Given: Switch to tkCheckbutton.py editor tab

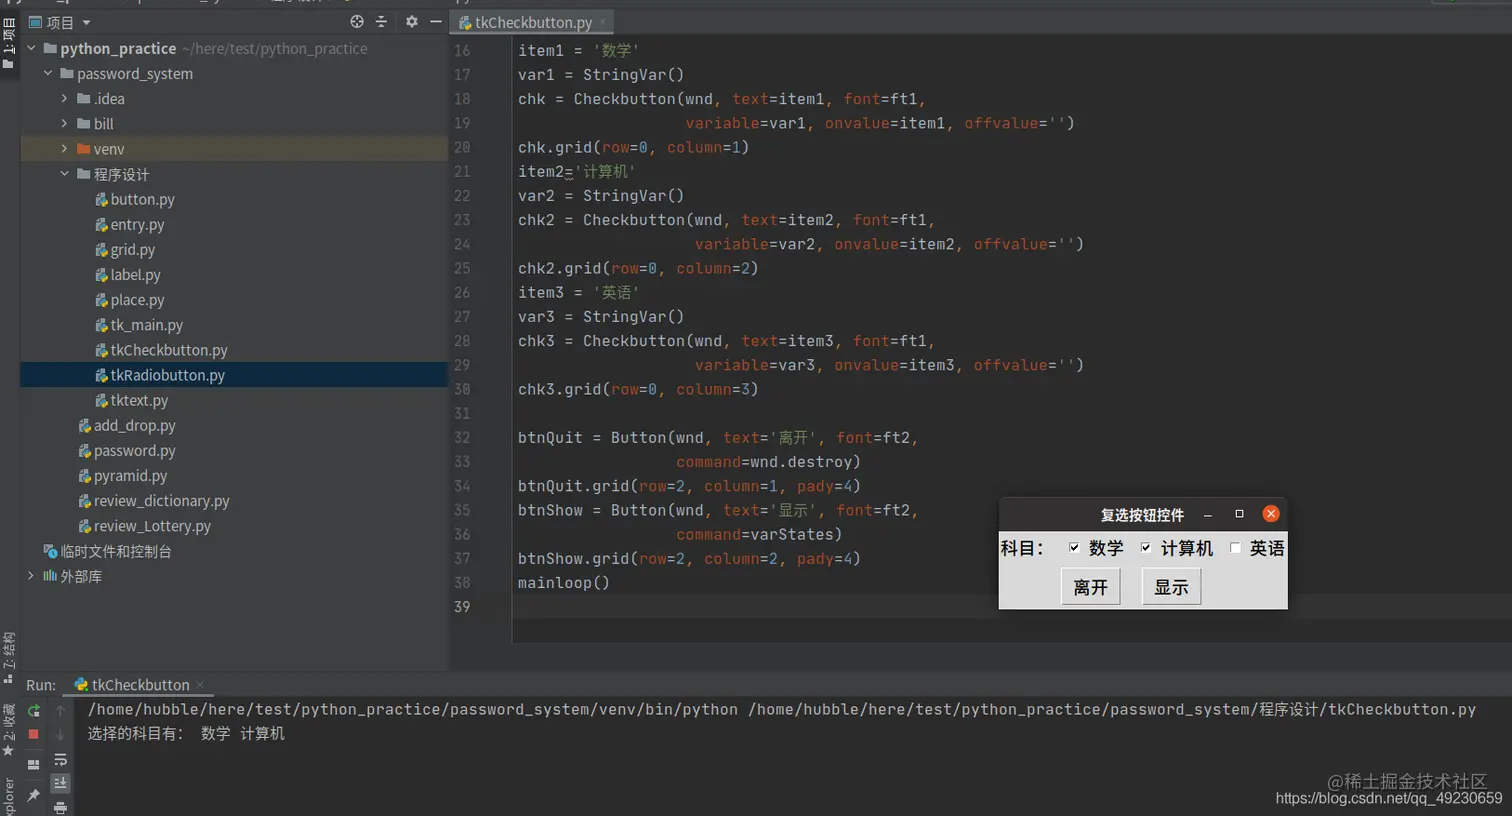Looking at the screenshot, I should [533, 22].
